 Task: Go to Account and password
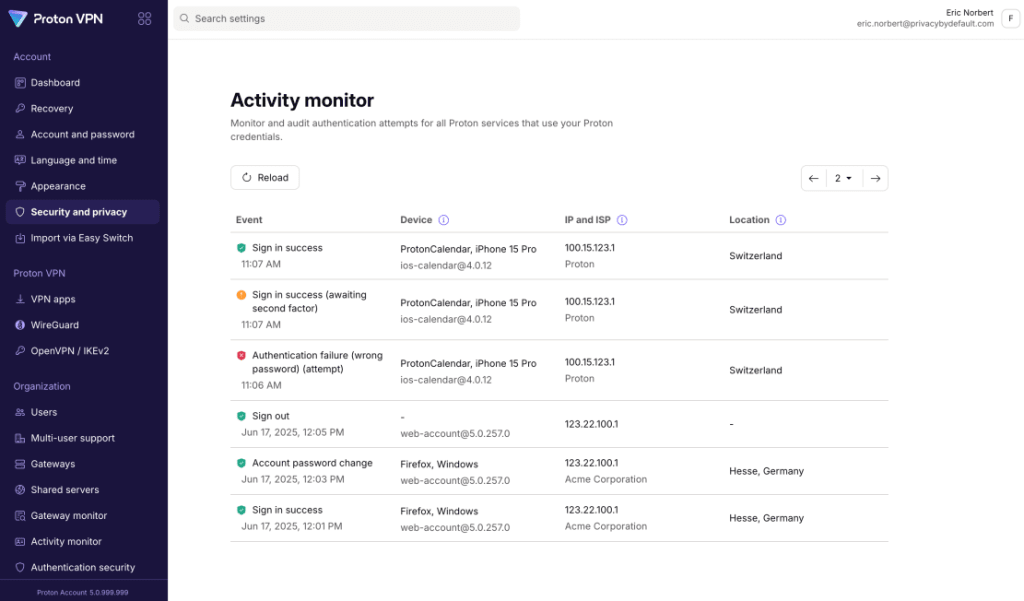(82, 135)
